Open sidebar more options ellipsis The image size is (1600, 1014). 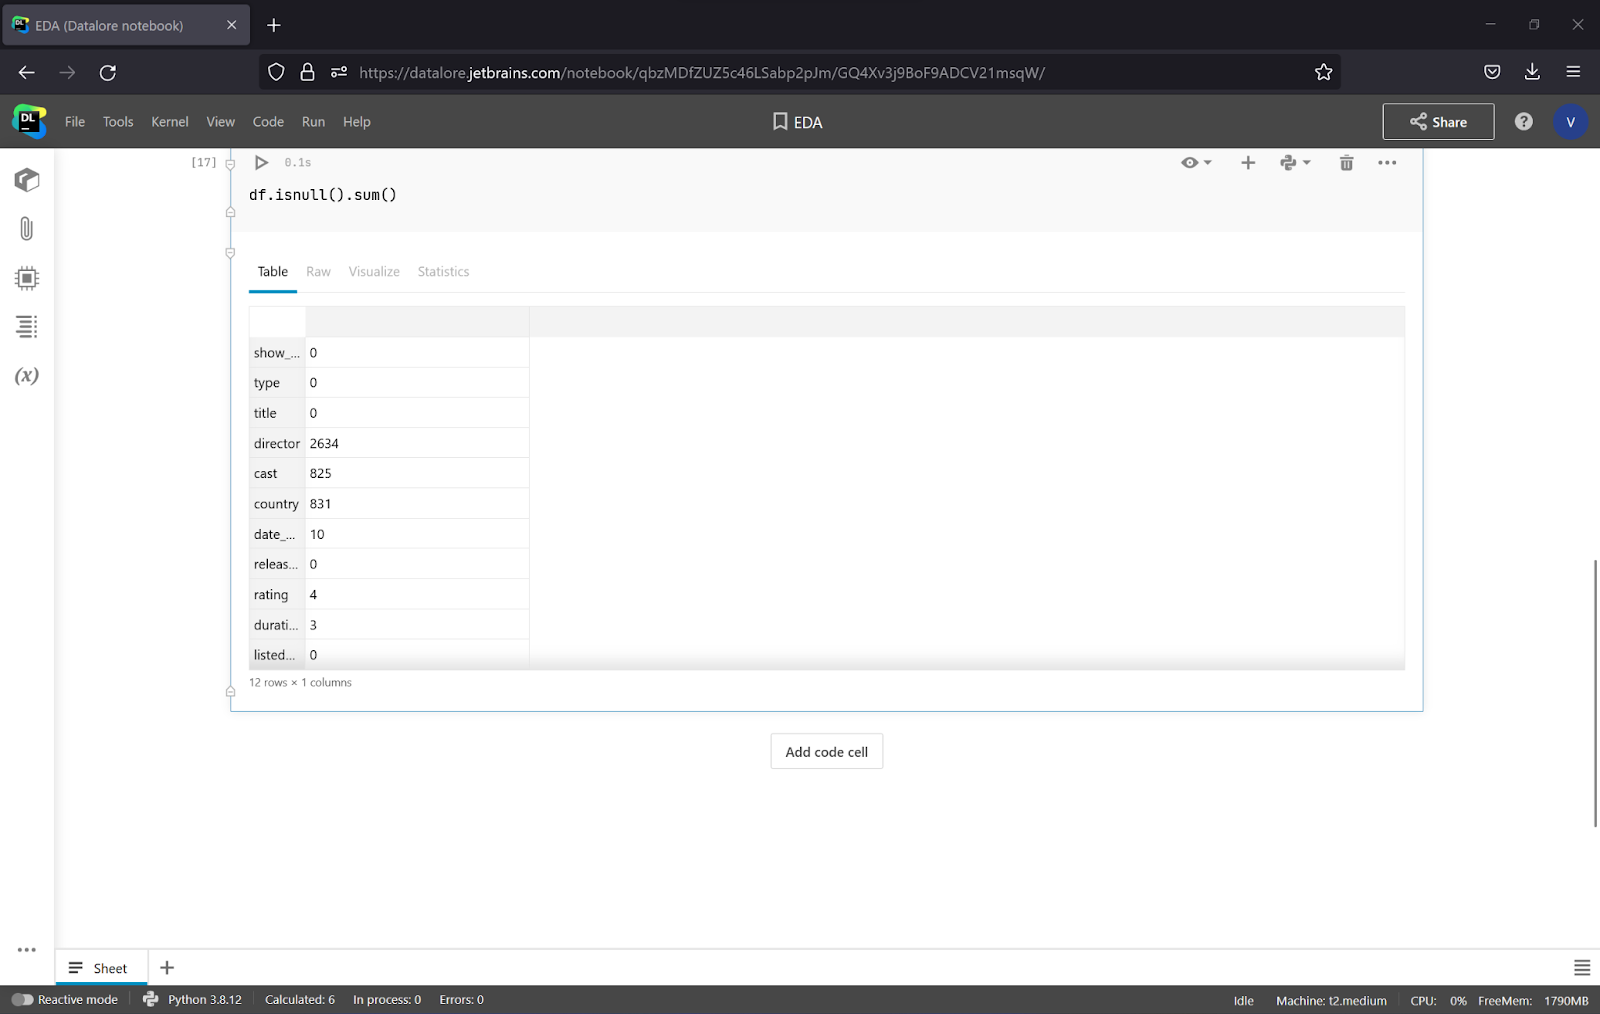[x=27, y=950]
